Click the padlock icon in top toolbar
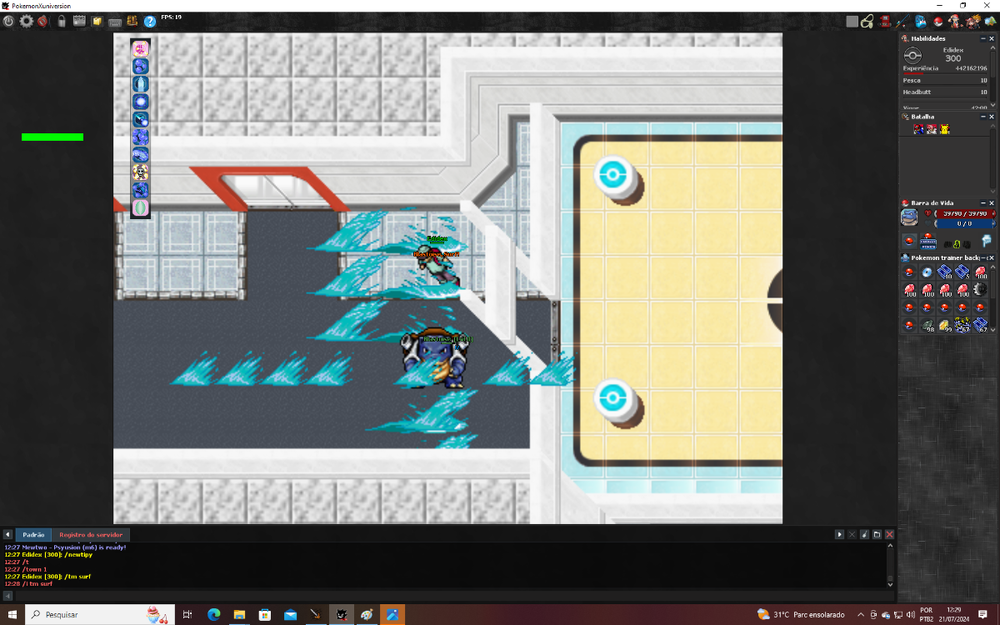 coord(62,21)
